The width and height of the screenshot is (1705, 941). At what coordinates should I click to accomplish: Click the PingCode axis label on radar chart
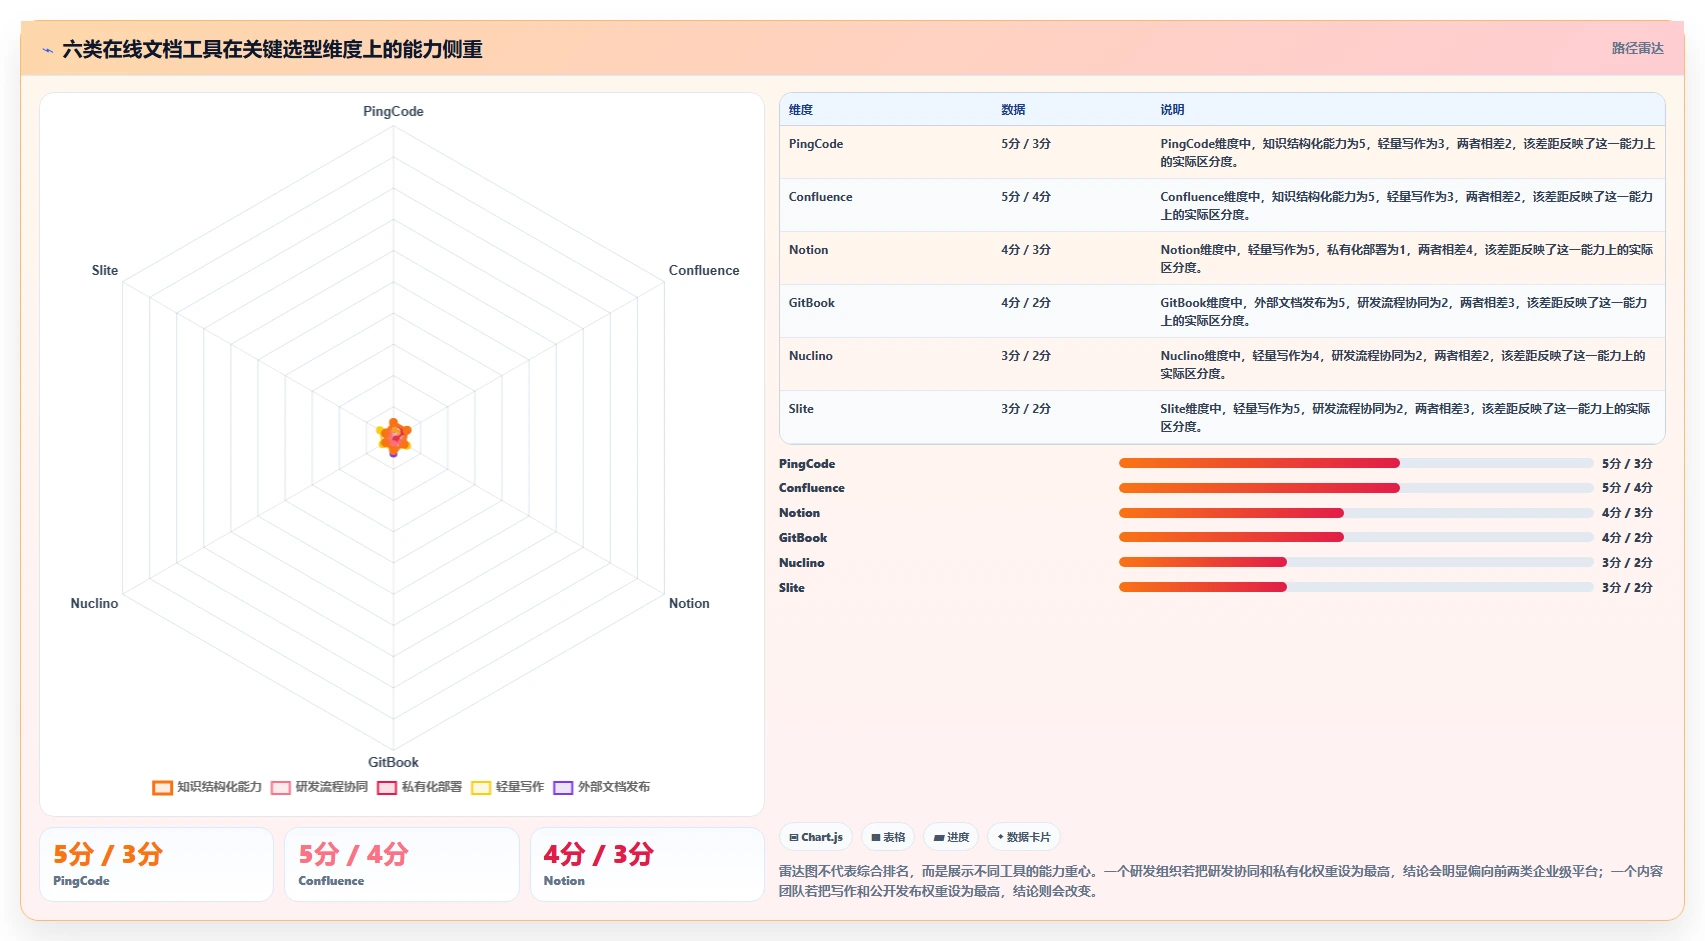pos(393,111)
